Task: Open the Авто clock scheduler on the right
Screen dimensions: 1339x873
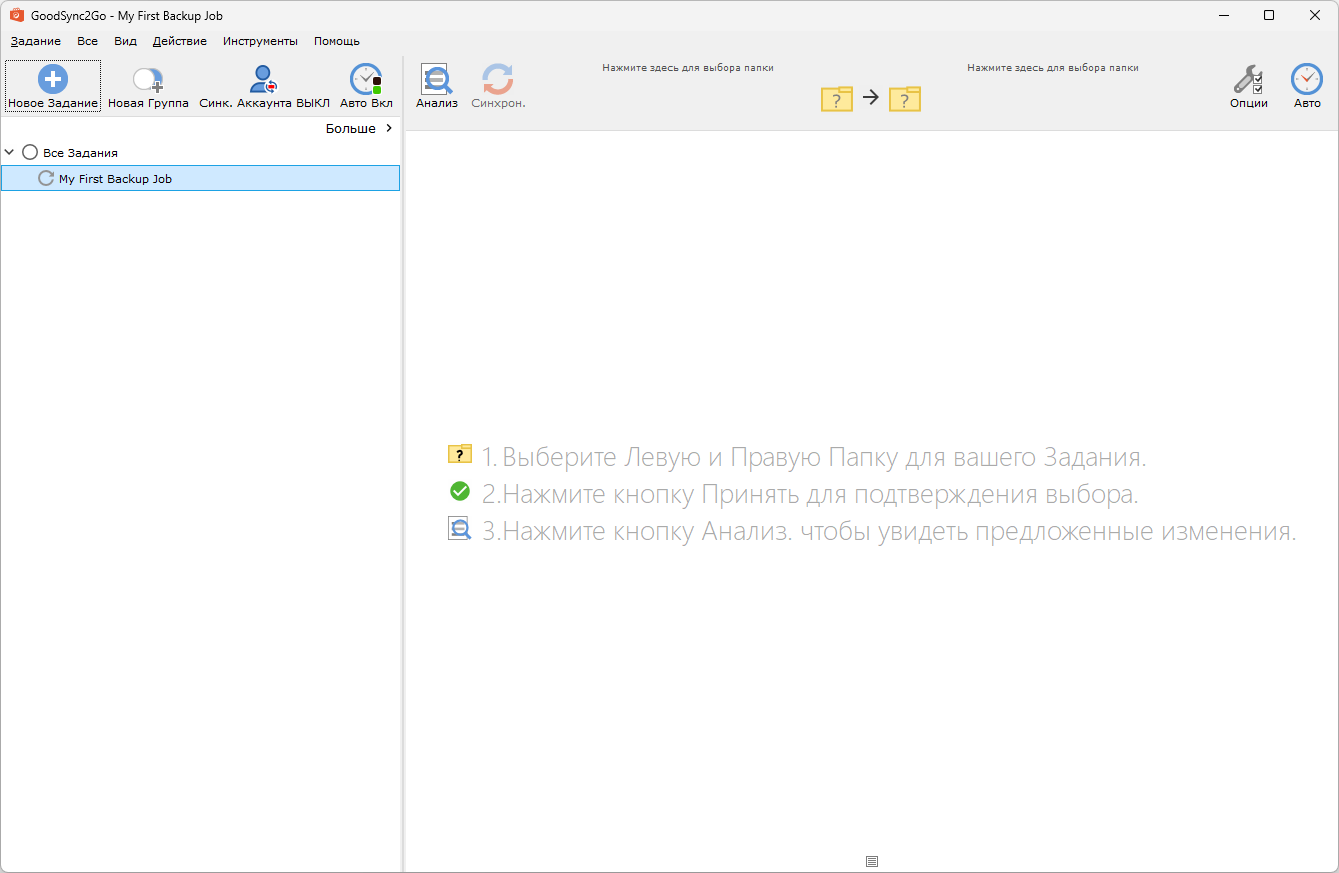Action: pyautogui.click(x=1307, y=86)
